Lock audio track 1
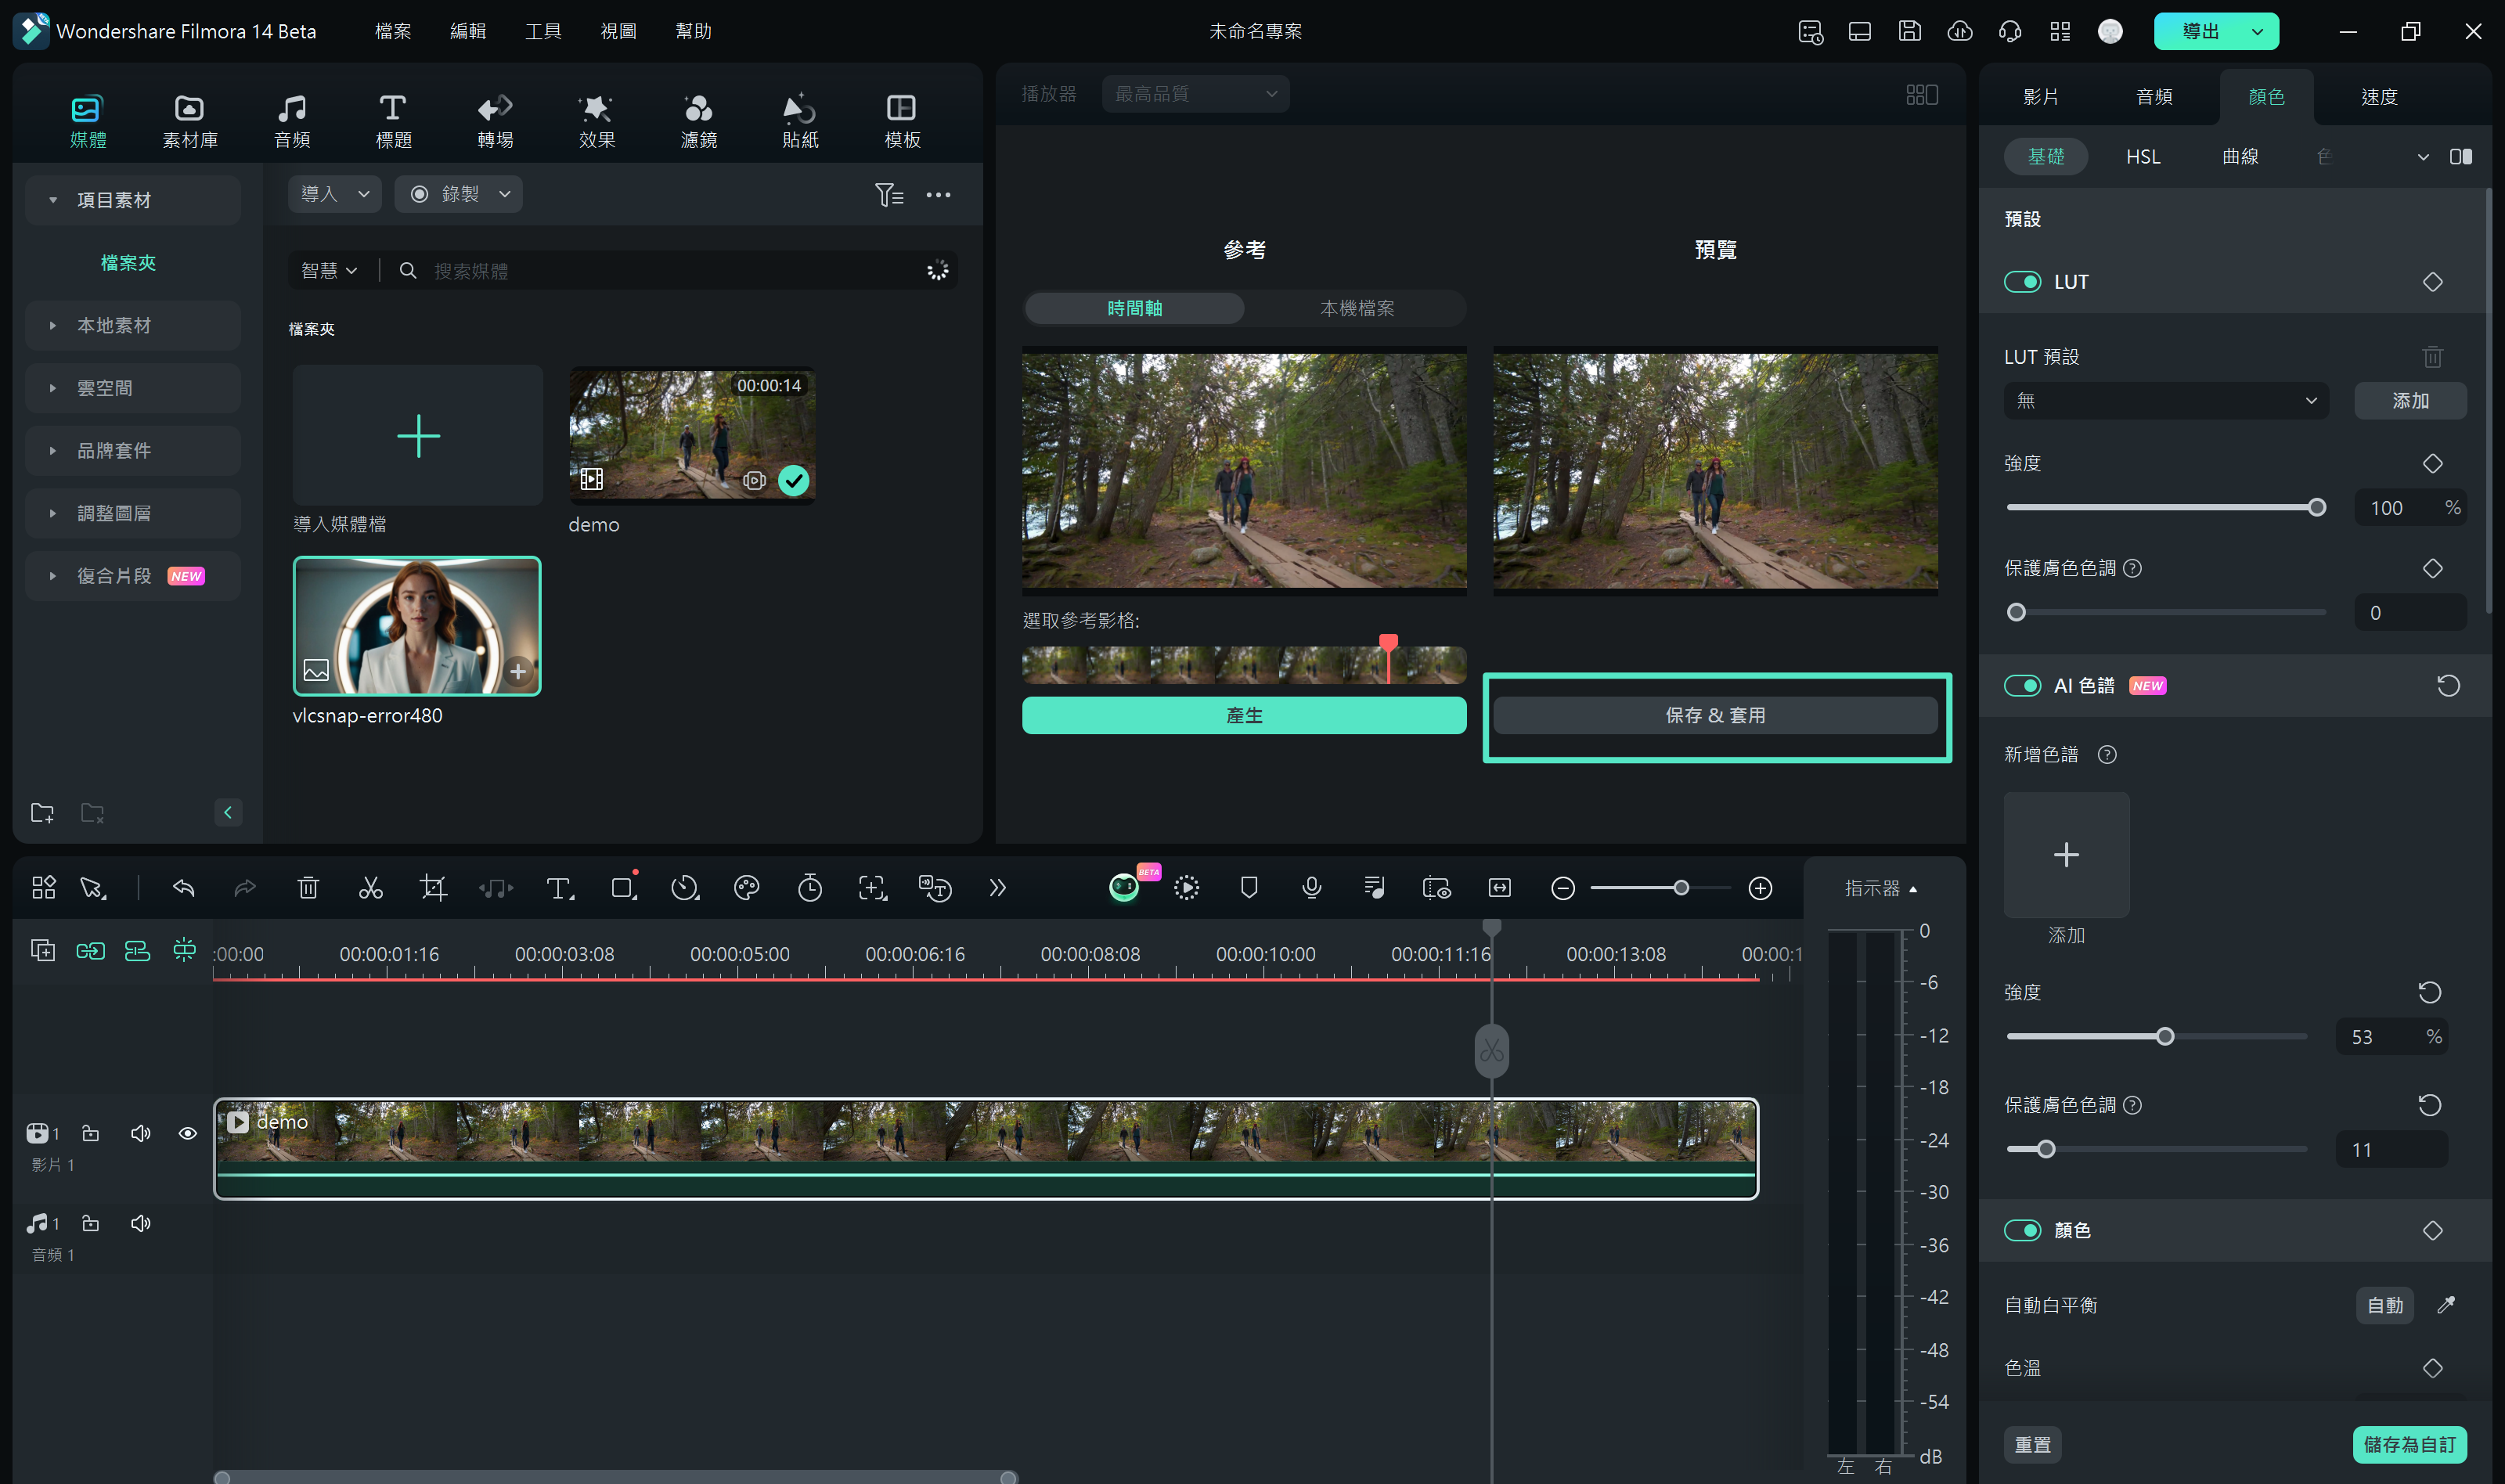The image size is (2505, 1484). 90,1223
